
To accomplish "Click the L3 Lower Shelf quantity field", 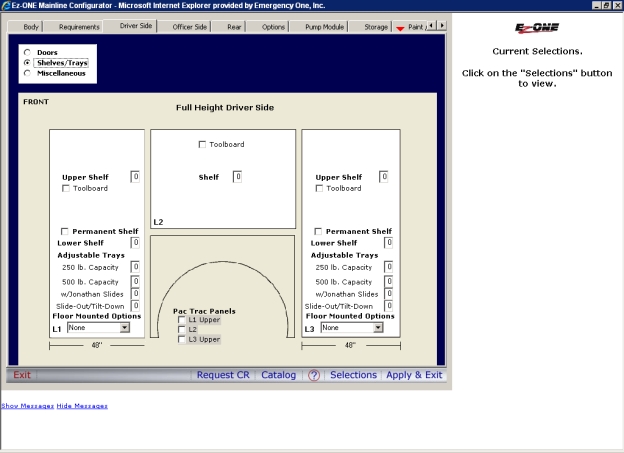I will 389,243.
